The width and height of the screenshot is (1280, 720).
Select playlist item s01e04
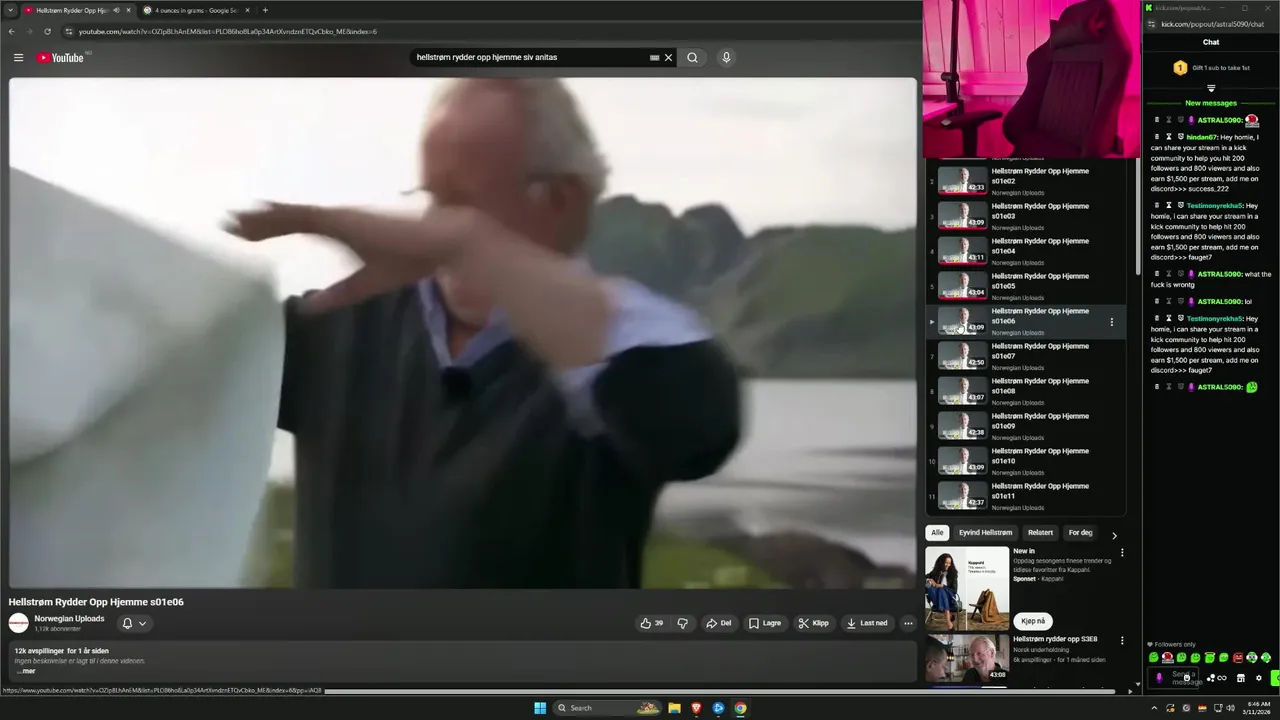(1025, 251)
